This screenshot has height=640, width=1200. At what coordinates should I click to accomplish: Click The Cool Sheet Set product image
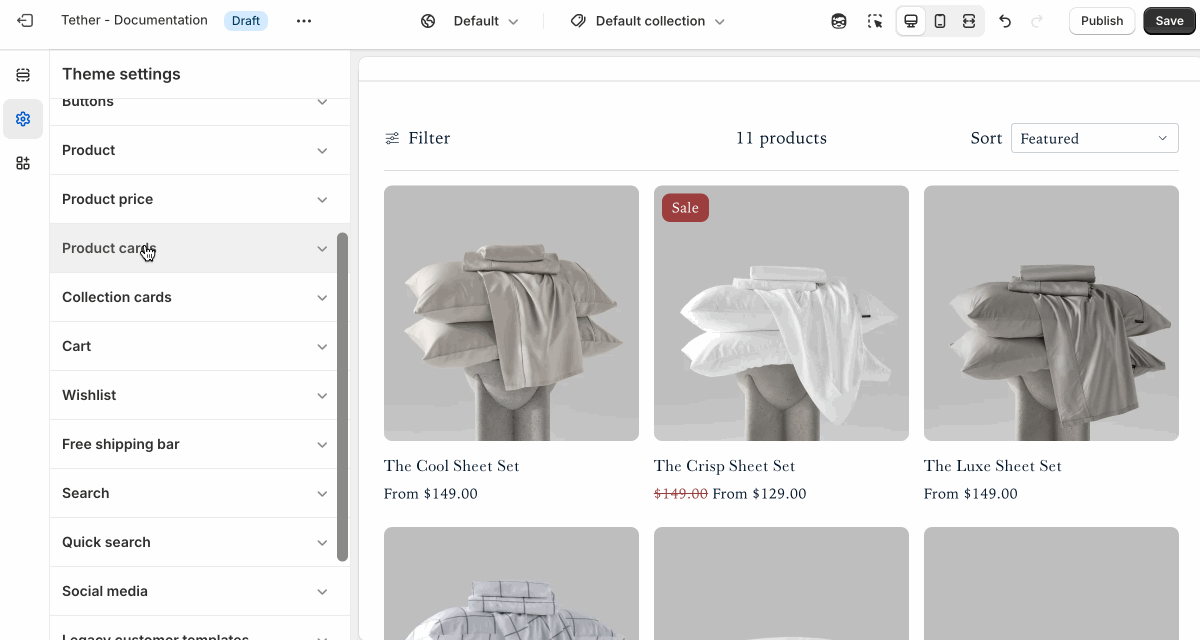[x=511, y=313]
